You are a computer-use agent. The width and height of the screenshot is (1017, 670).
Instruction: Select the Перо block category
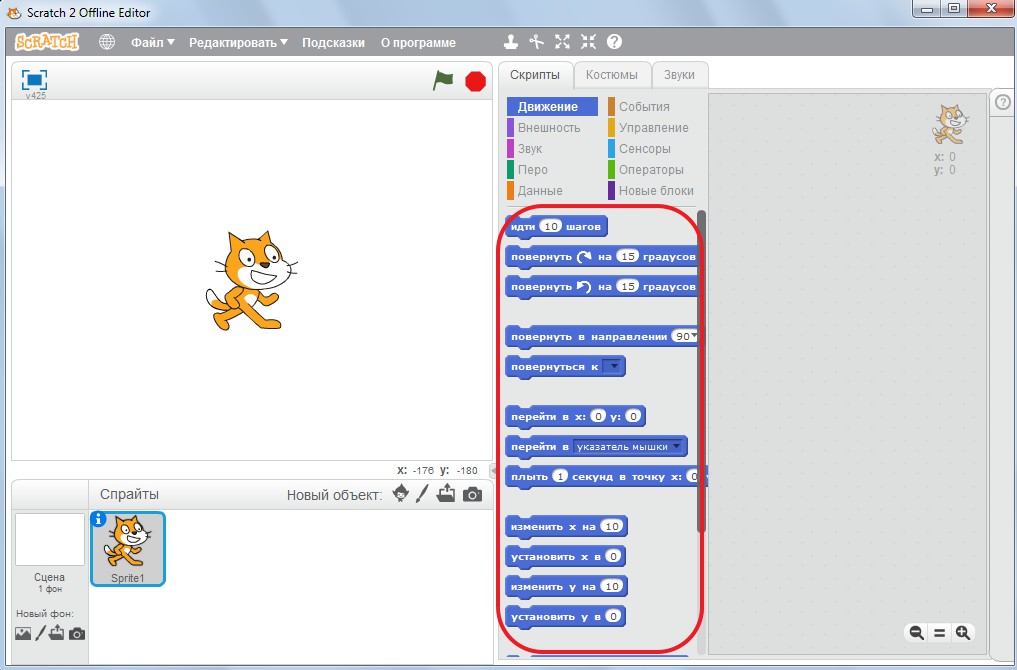click(528, 169)
